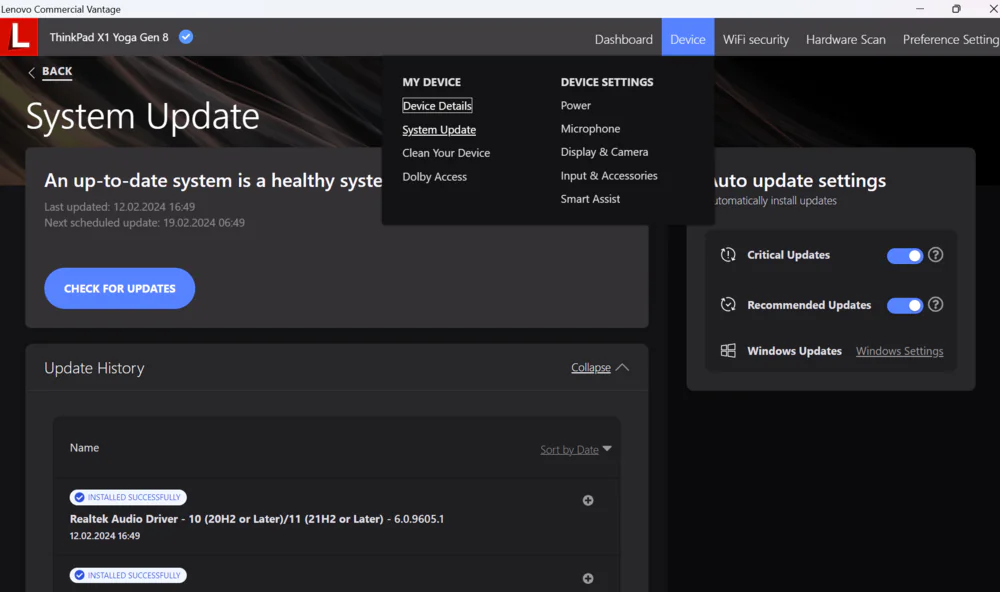Choose System Update from menu

click(x=439, y=130)
